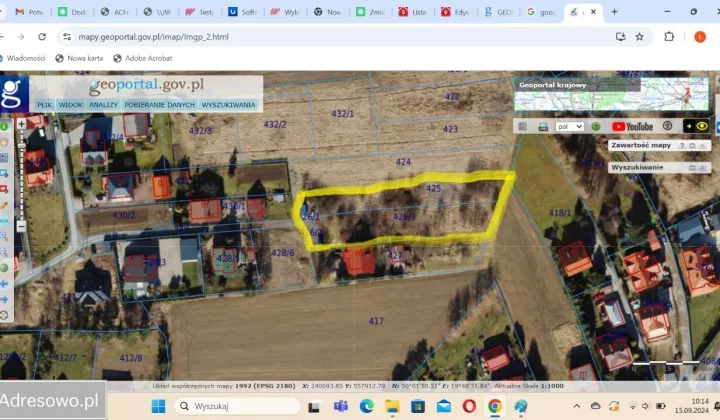Click the green globe full extent icon
This screenshot has height=420, width=720.
(x=4, y=268)
